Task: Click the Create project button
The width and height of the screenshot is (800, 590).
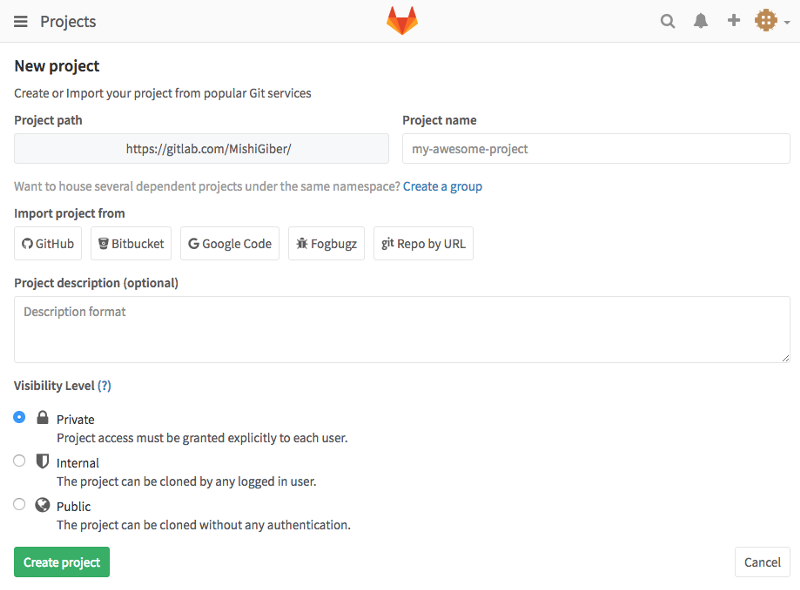Action: coord(61,562)
